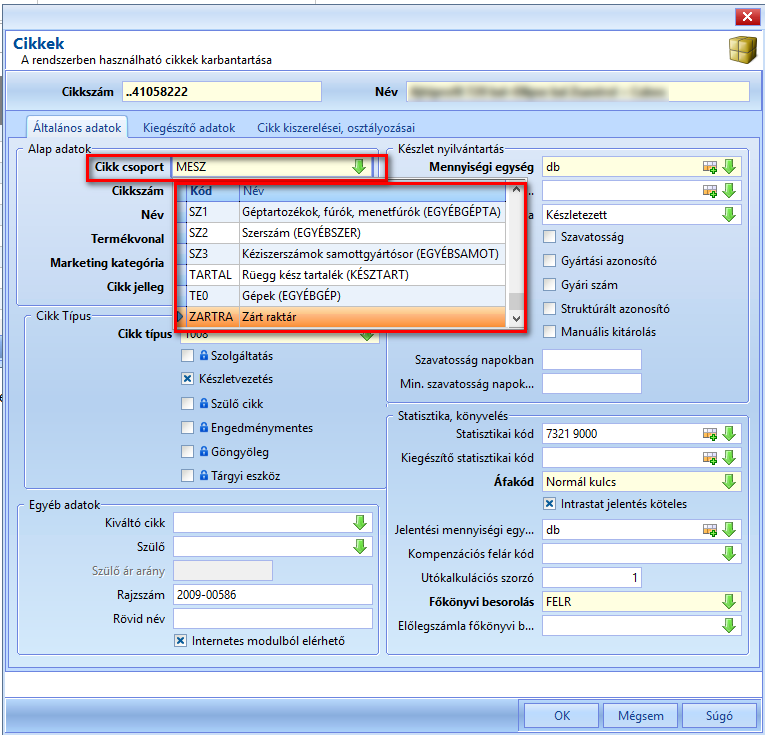
Task: Select ZARTRA Zárt raktár entry
Action: tap(346, 317)
